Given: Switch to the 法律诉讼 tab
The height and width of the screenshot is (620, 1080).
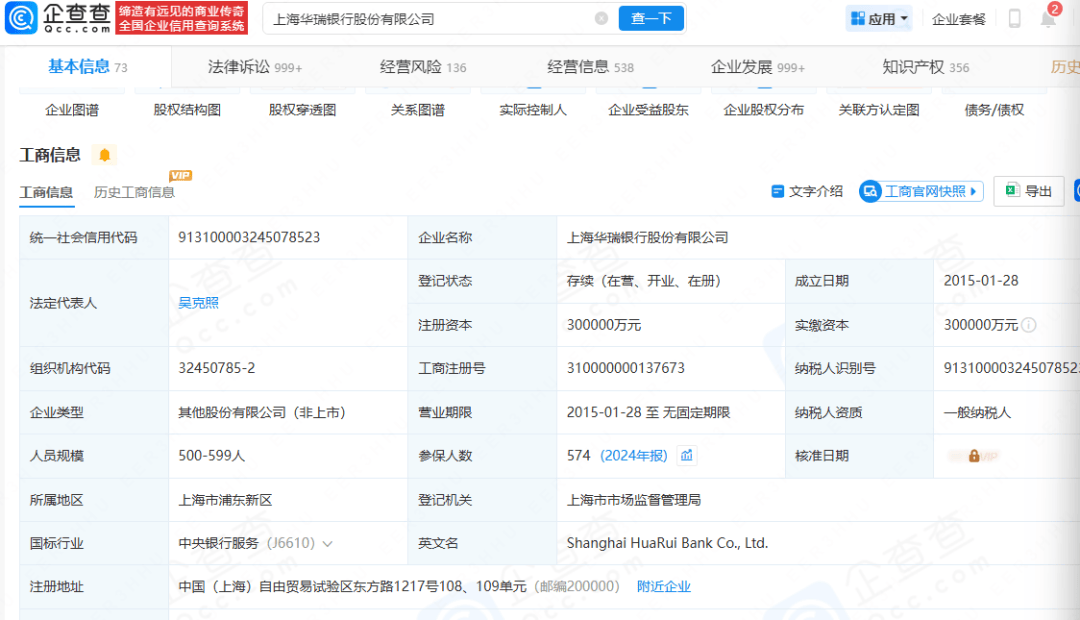Looking at the screenshot, I should (253, 67).
